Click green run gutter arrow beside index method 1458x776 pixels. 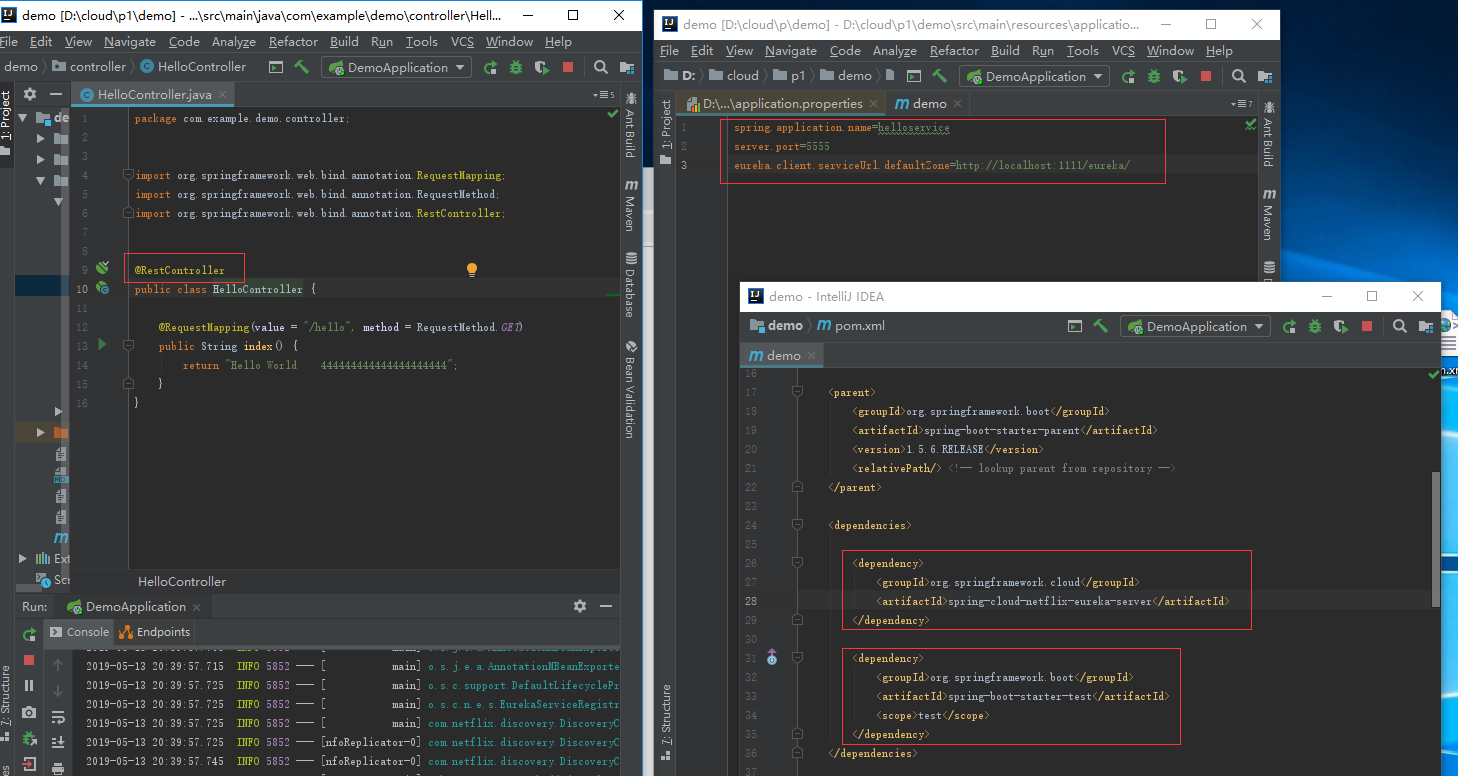[x=102, y=345]
